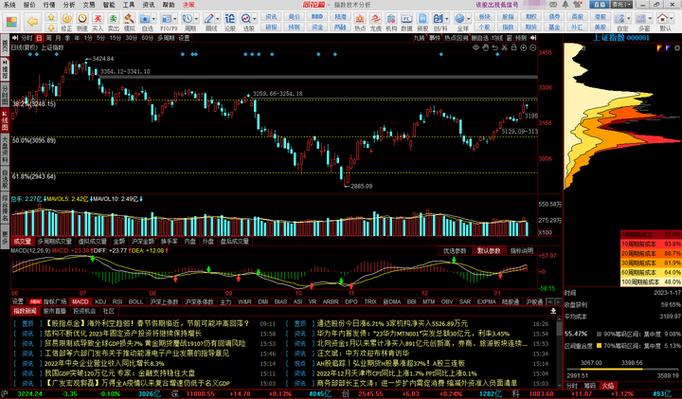Expand the 周期 period dropdown arrow
The image size is (682, 399).
point(196,19)
